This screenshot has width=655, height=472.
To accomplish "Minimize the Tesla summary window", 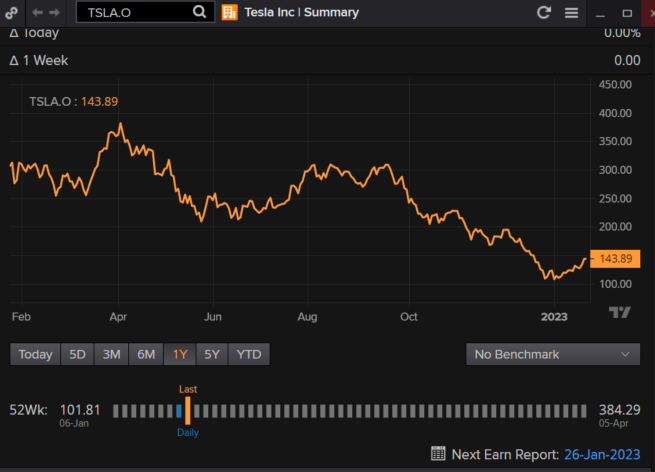I will click(x=600, y=16).
